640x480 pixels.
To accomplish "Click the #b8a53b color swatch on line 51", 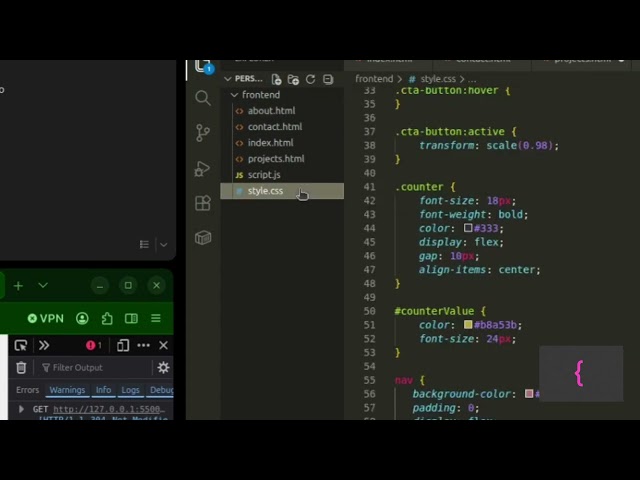I will click(x=468, y=324).
